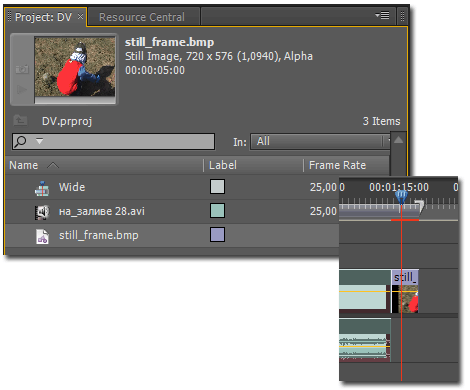Image resolution: width=470 pixels, height=390 pixels.
Task: Play the preview thumbnail clip
Action: pyautogui.click(x=22, y=89)
